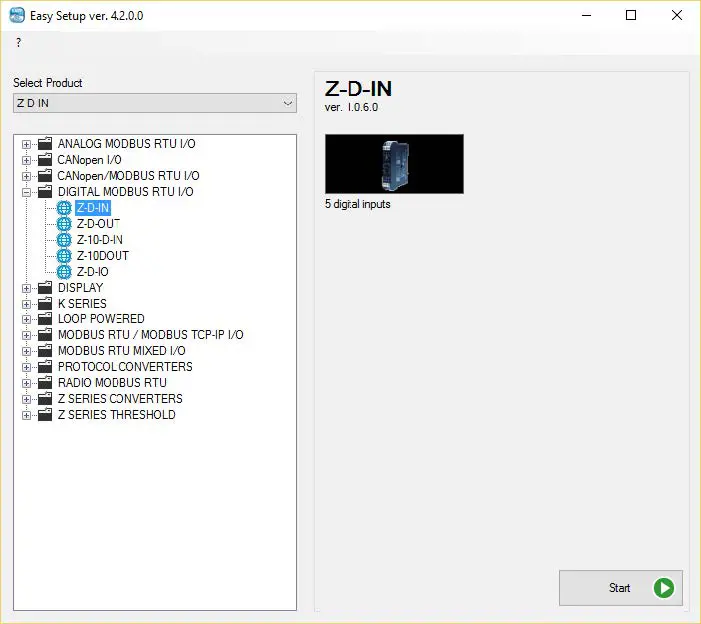
Task: Expand the LOOP POWERED tree node
Action: [x=26, y=320]
